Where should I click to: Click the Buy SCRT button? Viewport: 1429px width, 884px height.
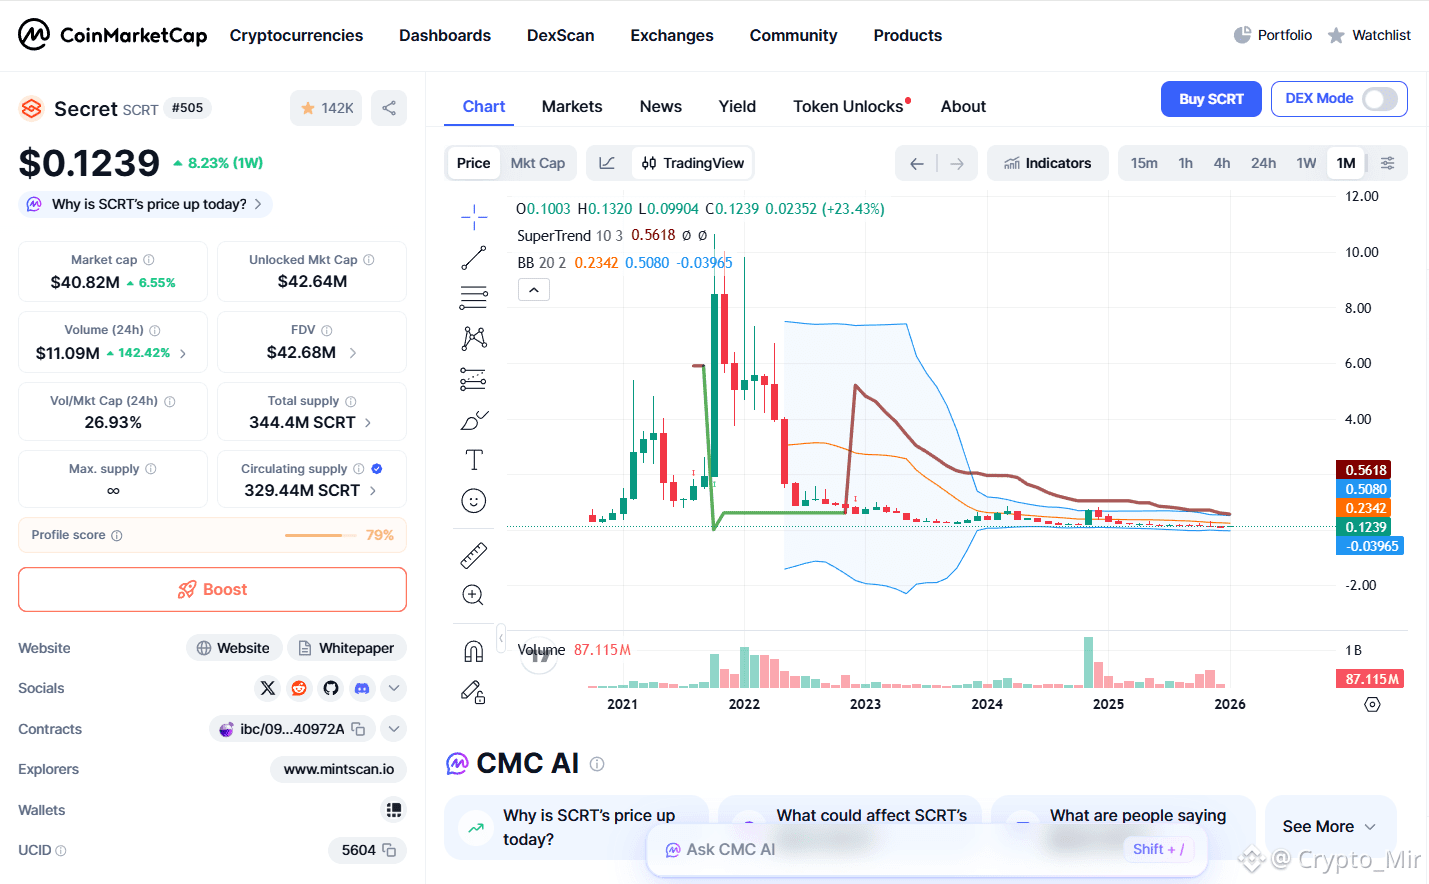pos(1211,99)
